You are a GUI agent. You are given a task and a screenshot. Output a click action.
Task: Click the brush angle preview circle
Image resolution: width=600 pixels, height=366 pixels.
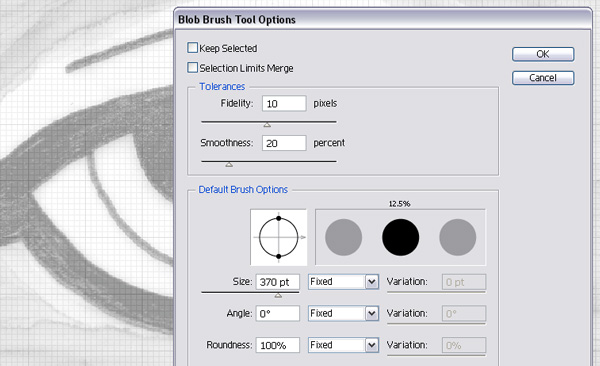(x=279, y=237)
